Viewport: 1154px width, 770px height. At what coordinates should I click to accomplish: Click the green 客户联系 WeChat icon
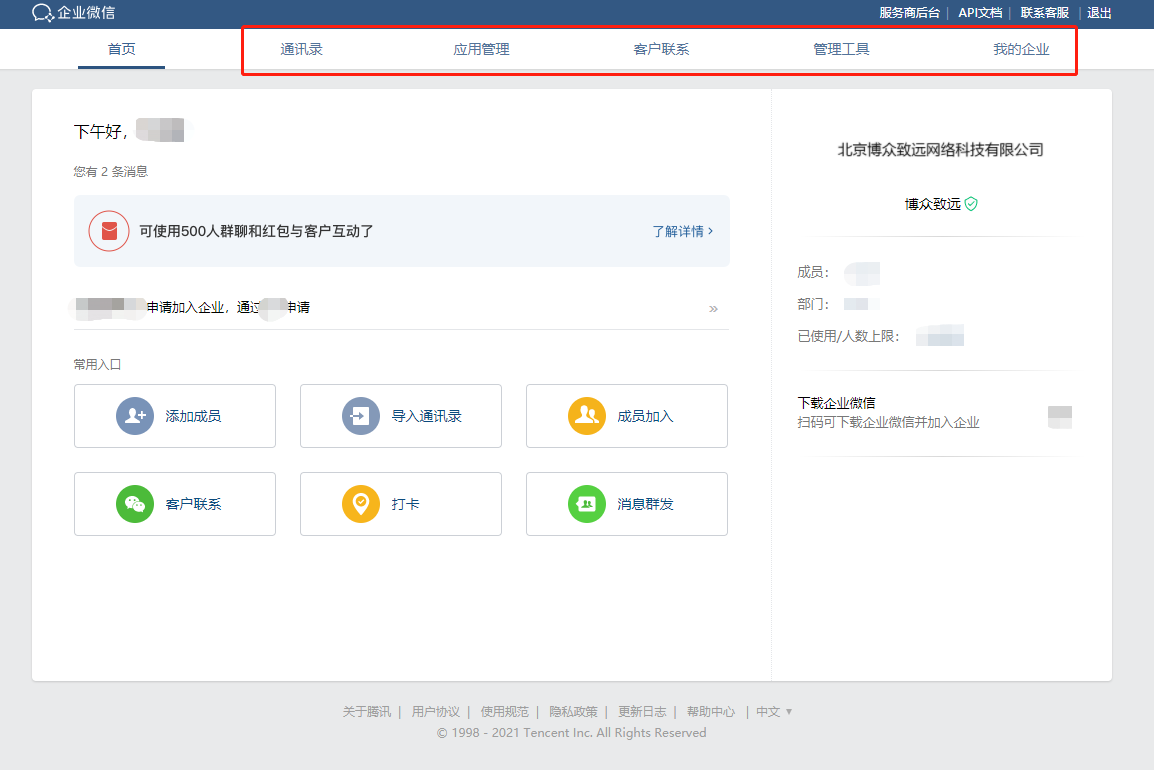(x=135, y=504)
